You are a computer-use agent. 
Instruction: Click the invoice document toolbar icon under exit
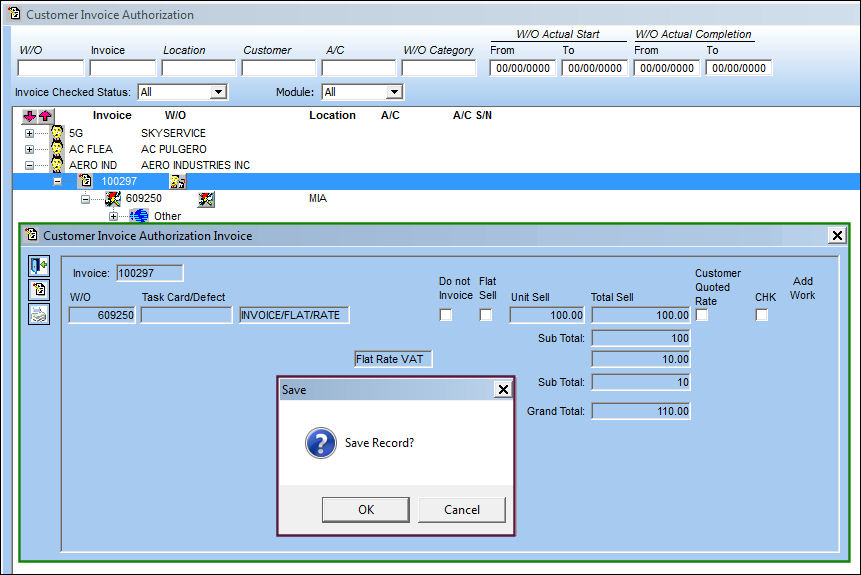[x=39, y=289]
